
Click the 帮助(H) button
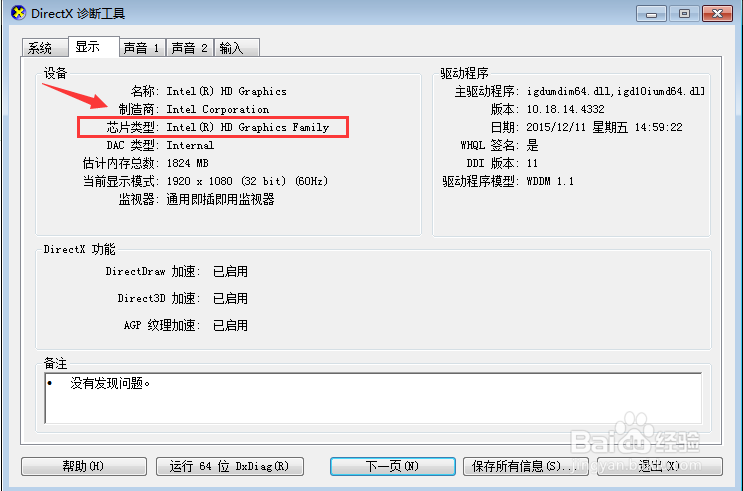[x=84, y=466]
